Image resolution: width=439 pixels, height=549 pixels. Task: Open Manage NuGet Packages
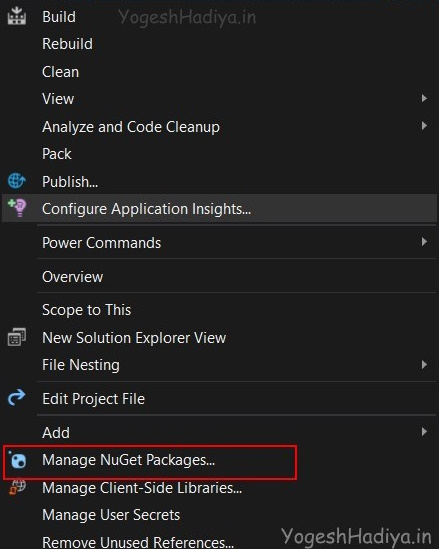128,460
